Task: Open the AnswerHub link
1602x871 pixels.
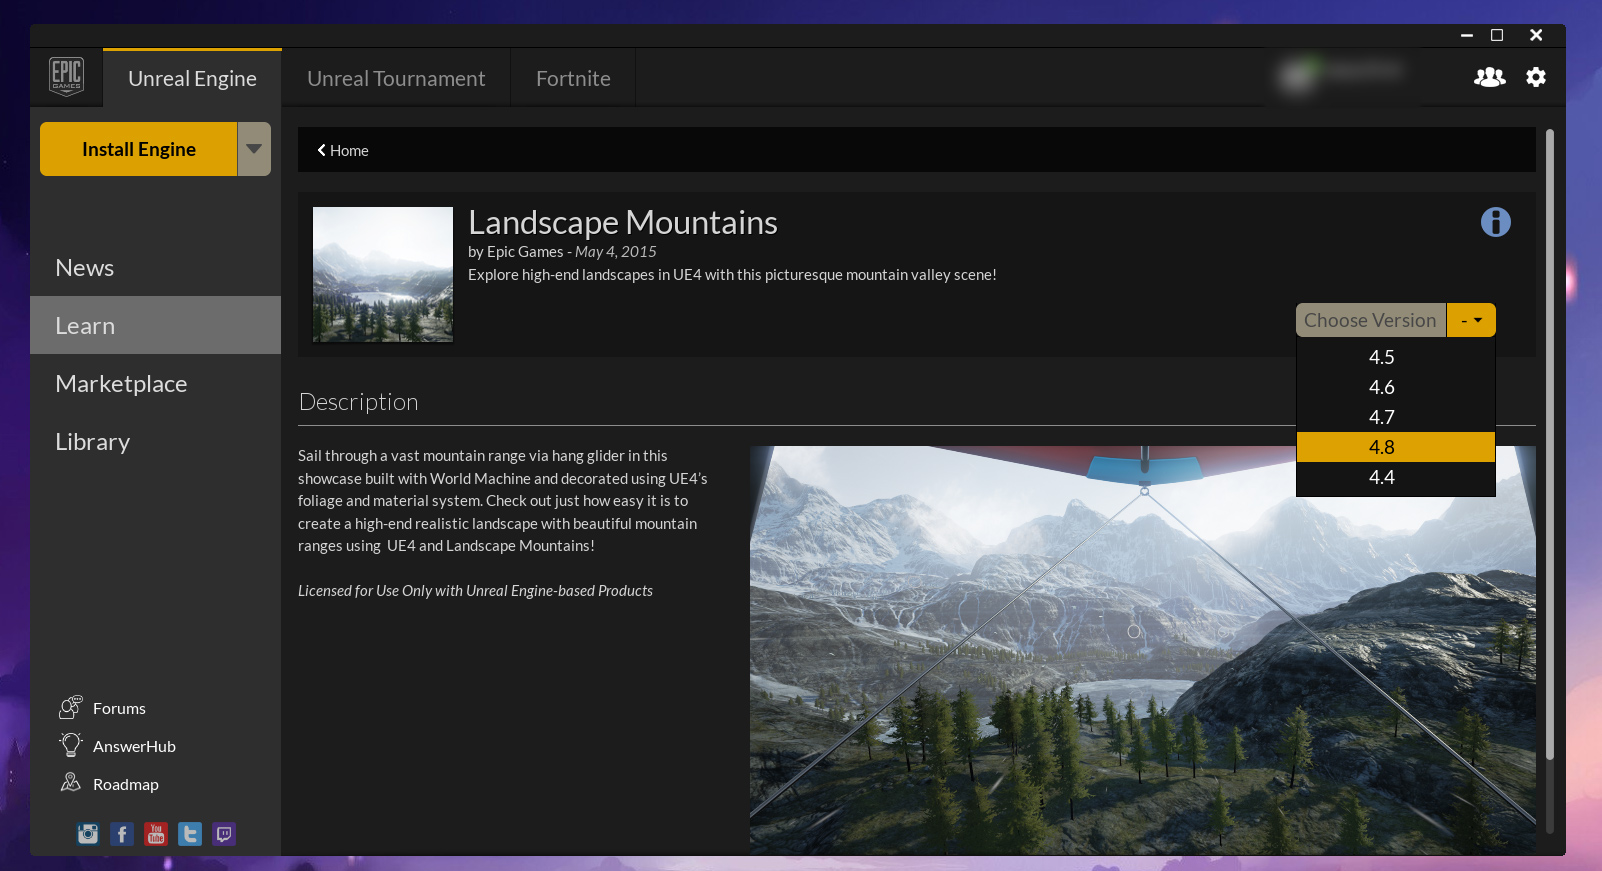Action: click(x=134, y=746)
